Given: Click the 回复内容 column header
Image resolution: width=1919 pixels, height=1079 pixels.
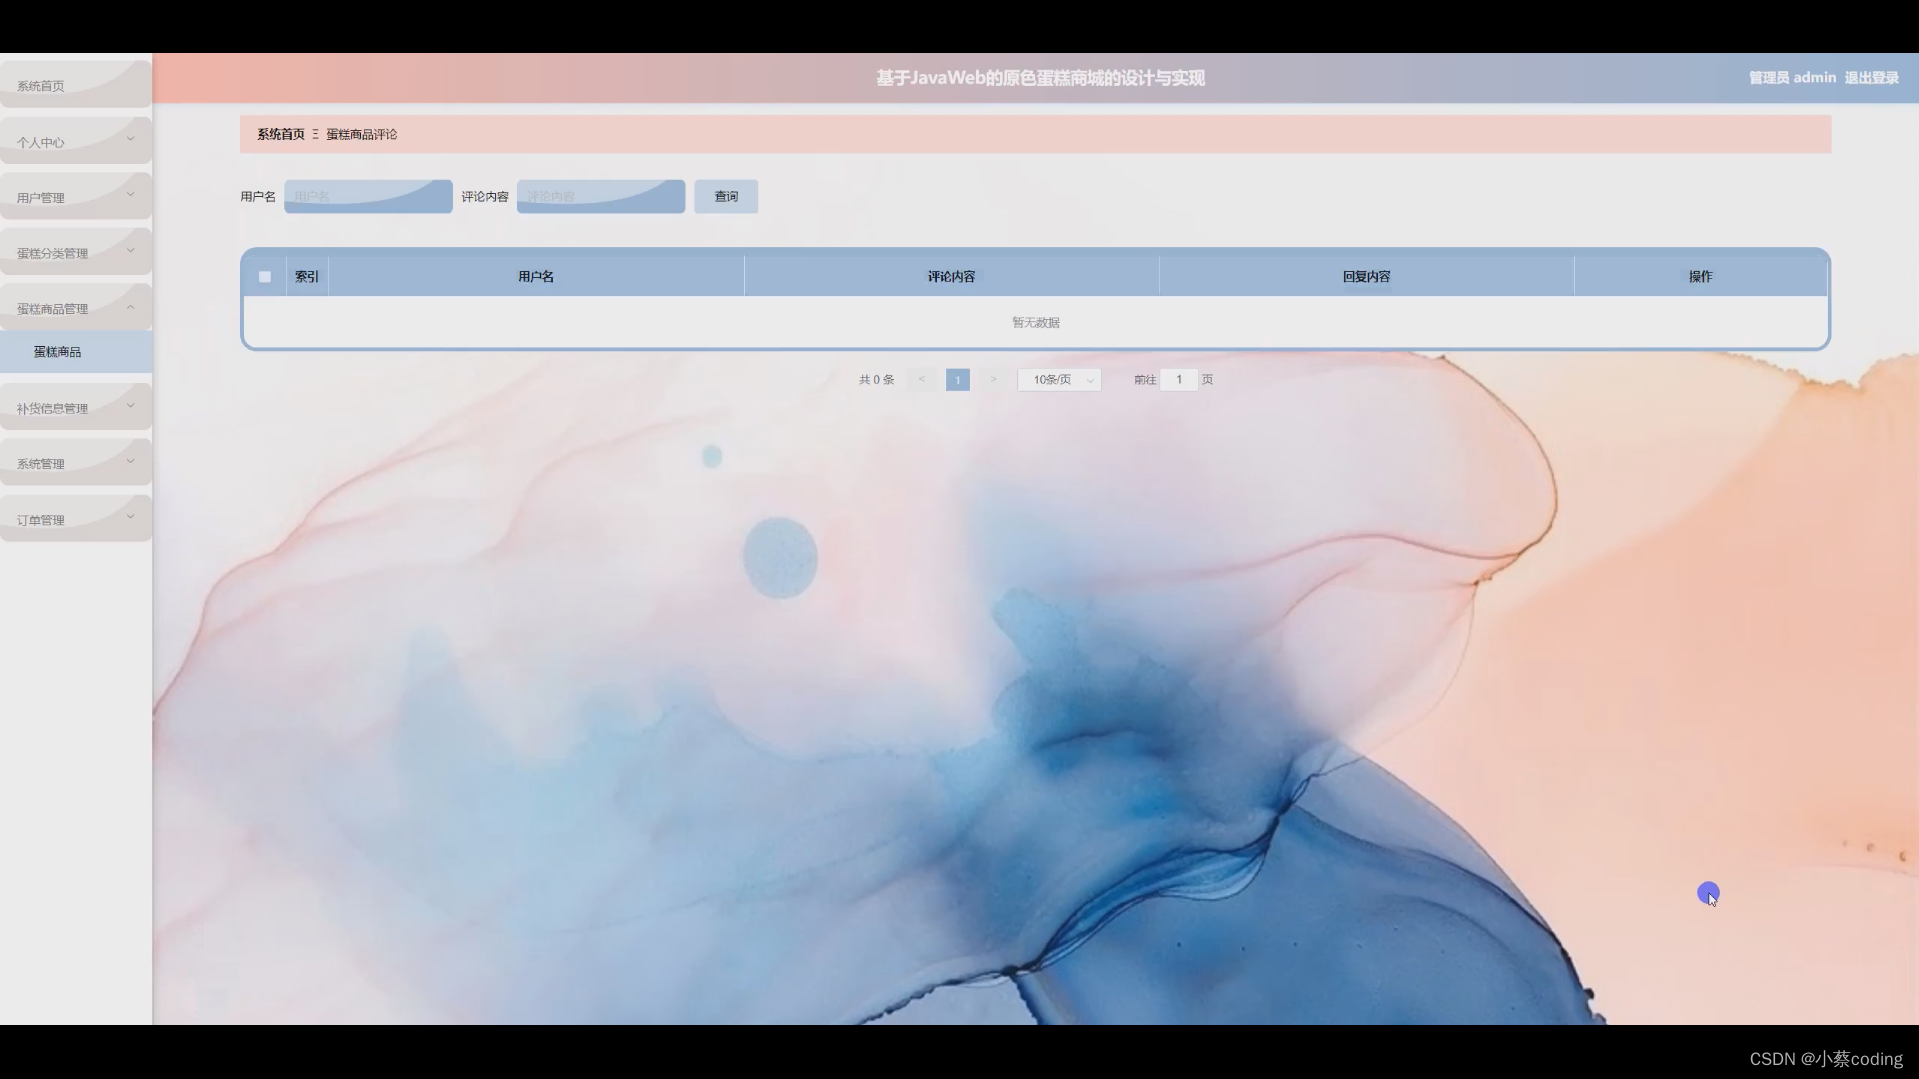Looking at the screenshot, I should pyautogui.click(x=1366, y=276).
